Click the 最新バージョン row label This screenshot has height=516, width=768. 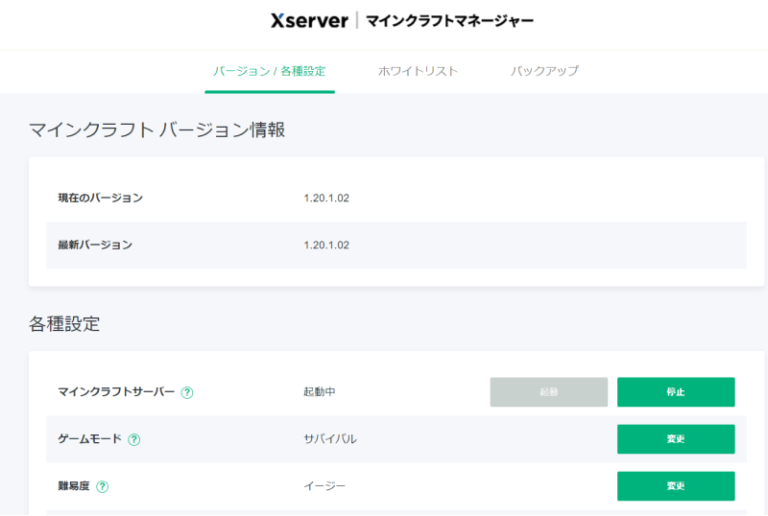(x=95, y=245)
